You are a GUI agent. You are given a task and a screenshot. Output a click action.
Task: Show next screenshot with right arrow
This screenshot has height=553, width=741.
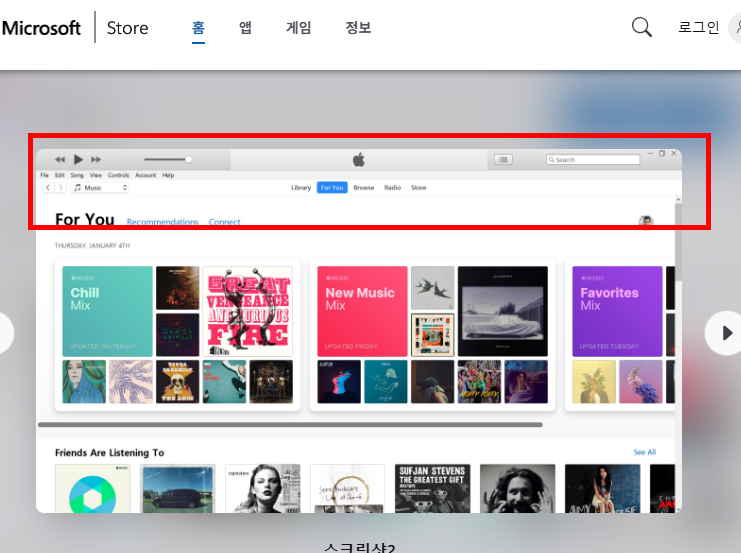click(726, 333)
